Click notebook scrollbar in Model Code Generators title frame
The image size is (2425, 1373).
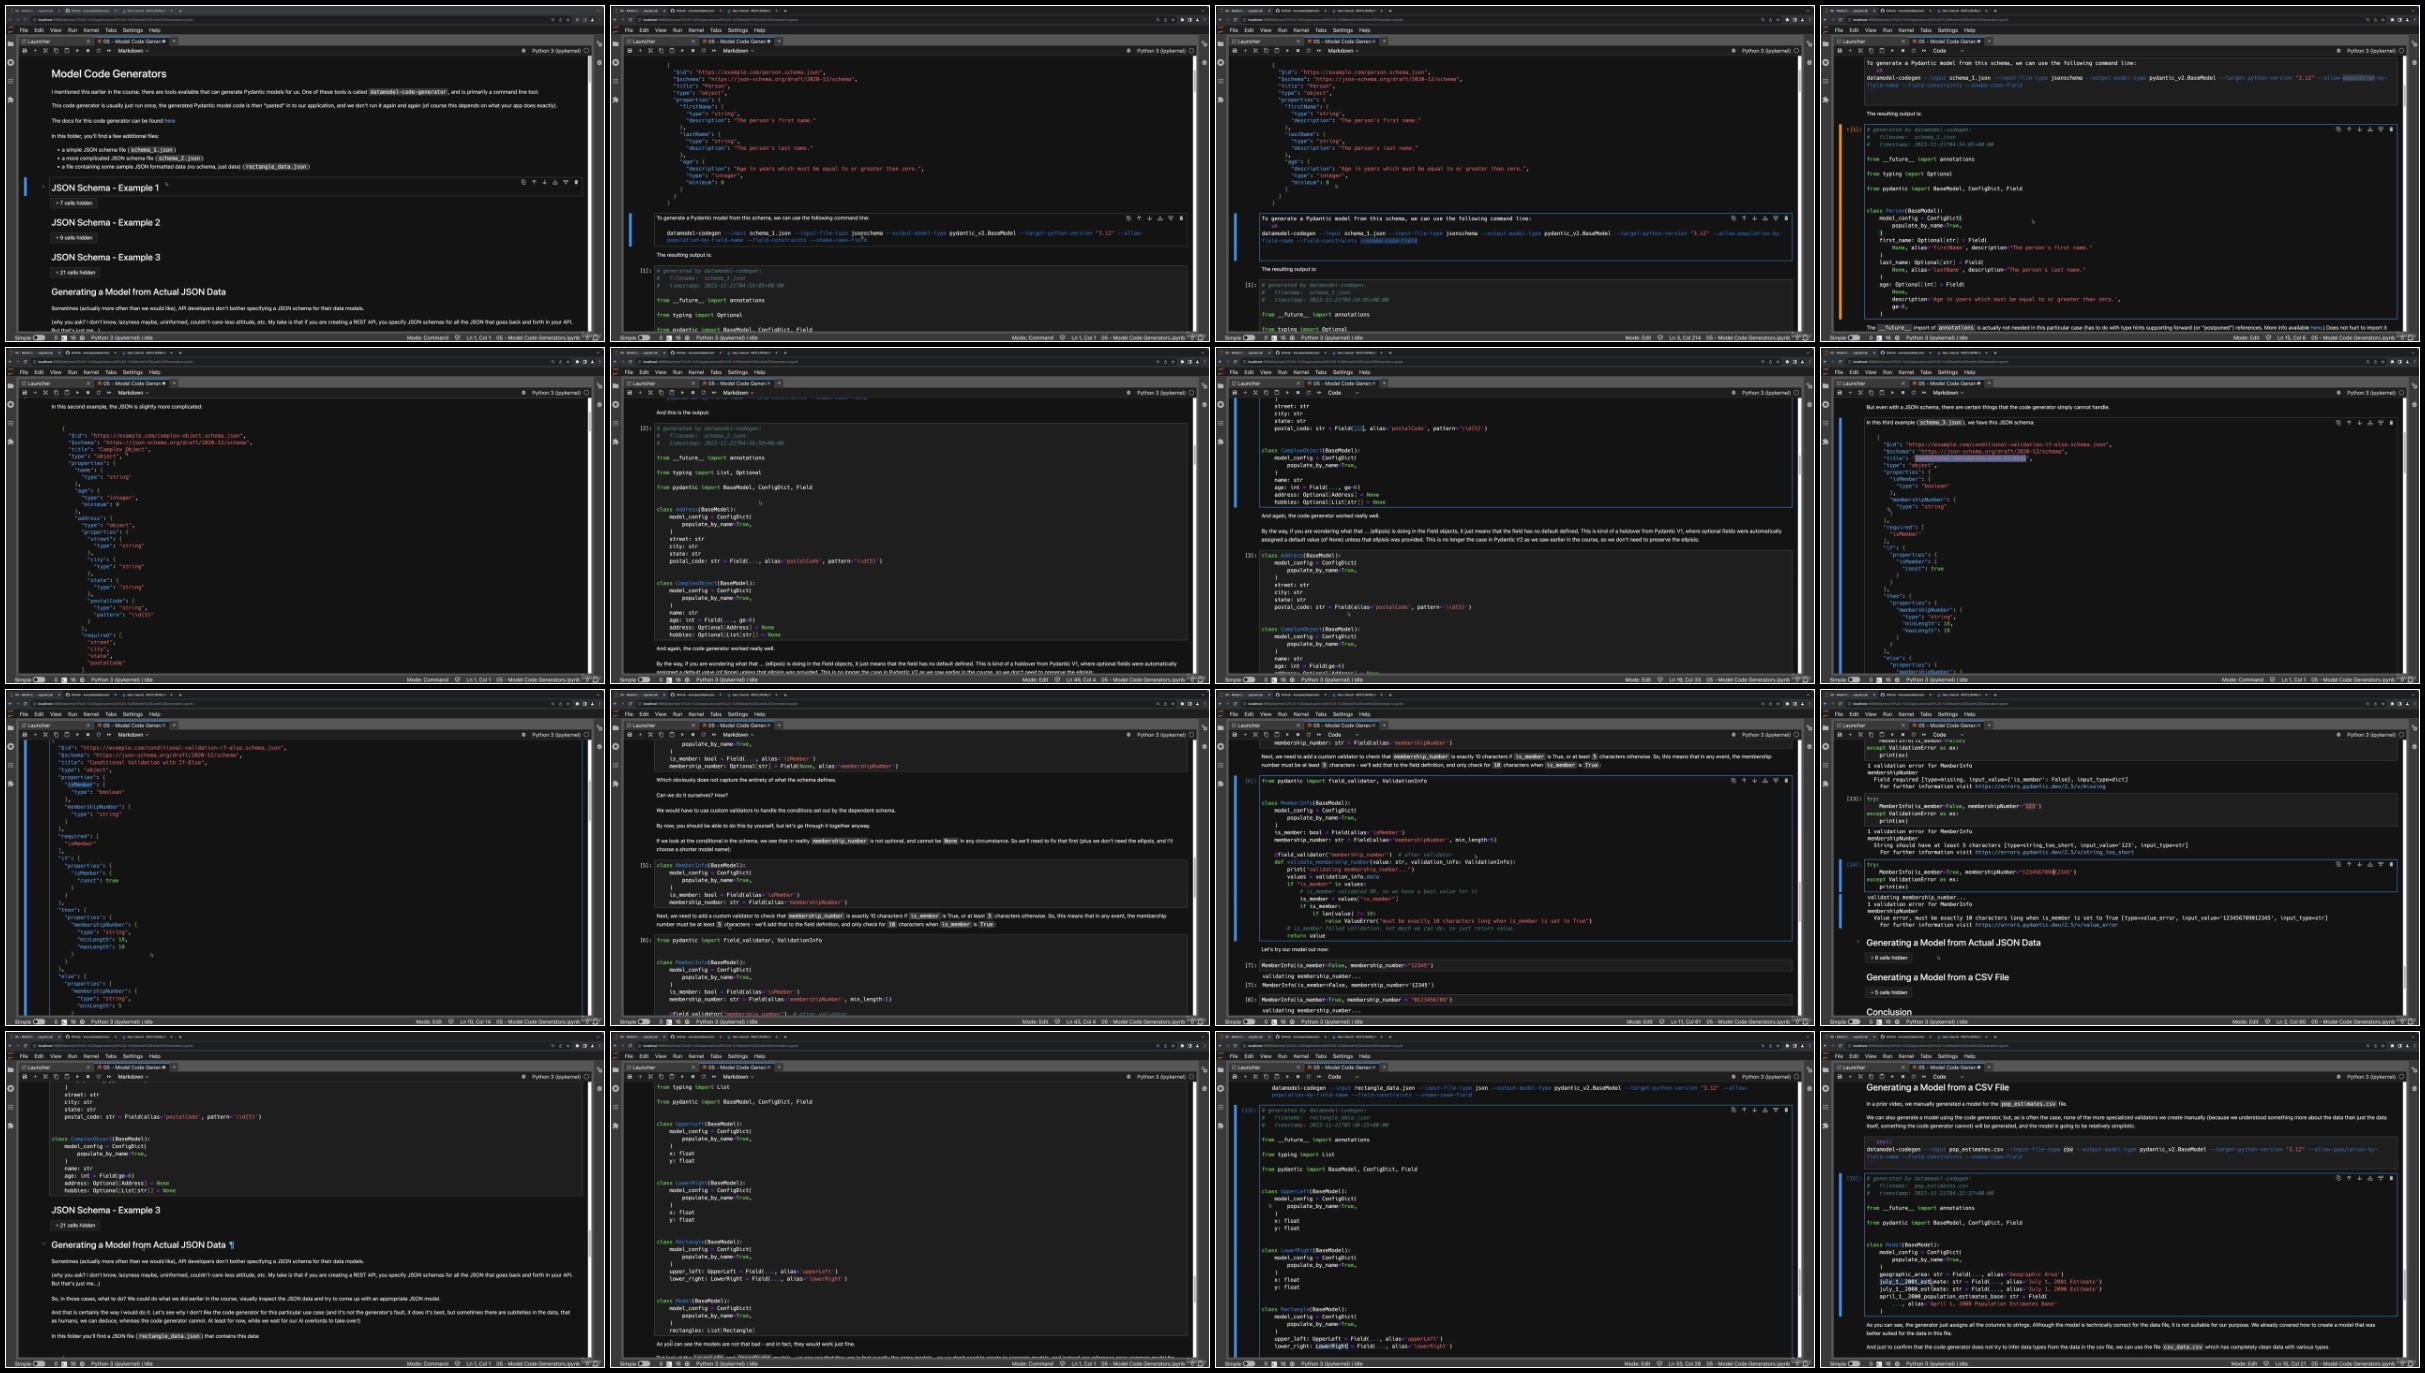pyautogui.click(x=590, y=193)
